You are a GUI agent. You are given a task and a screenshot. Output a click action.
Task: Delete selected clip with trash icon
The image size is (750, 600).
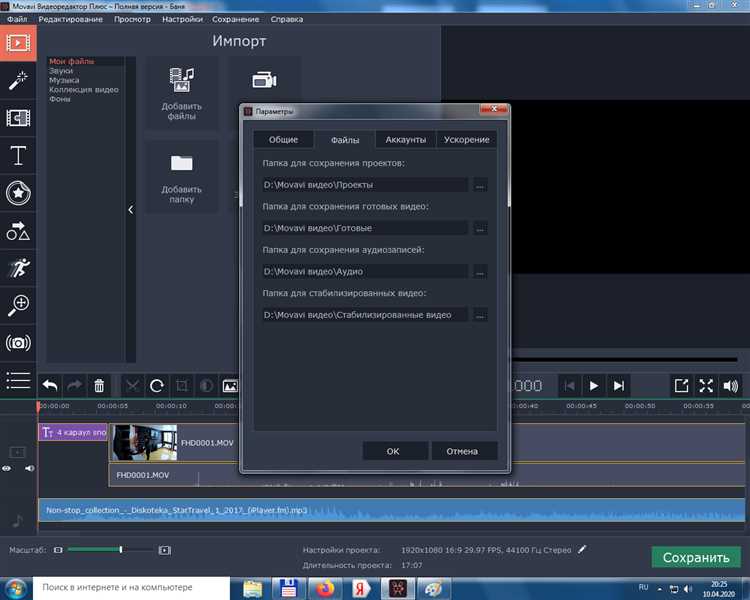(x=99, y=385)
